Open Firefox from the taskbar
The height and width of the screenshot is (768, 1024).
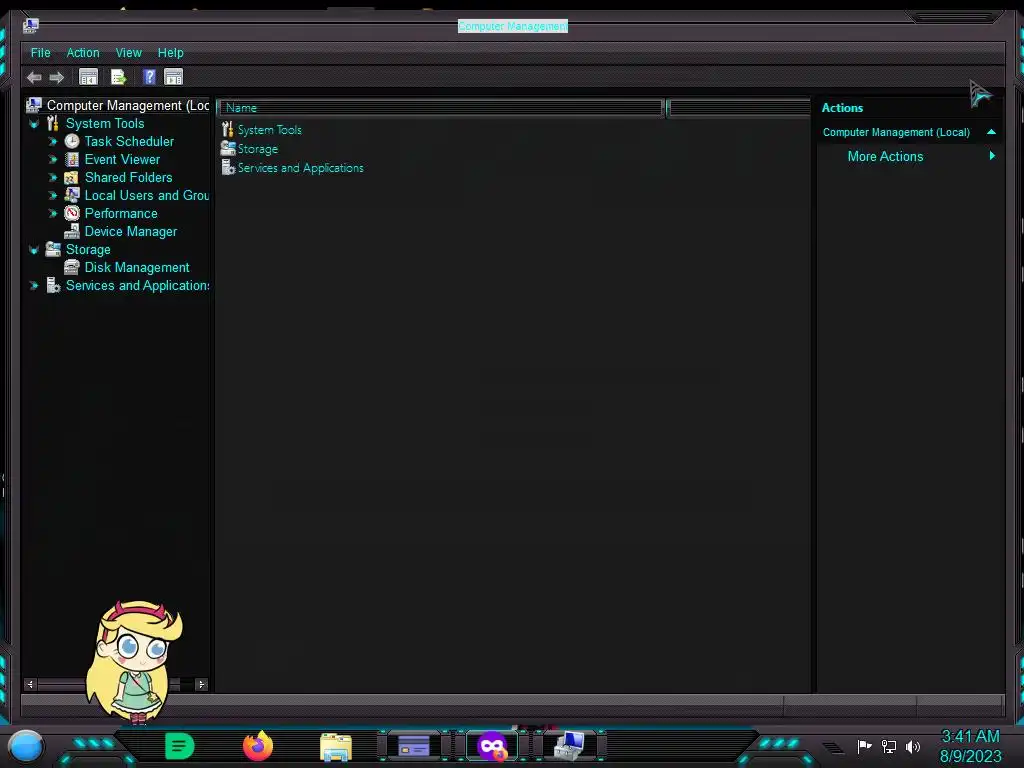(x=257, y=746)
